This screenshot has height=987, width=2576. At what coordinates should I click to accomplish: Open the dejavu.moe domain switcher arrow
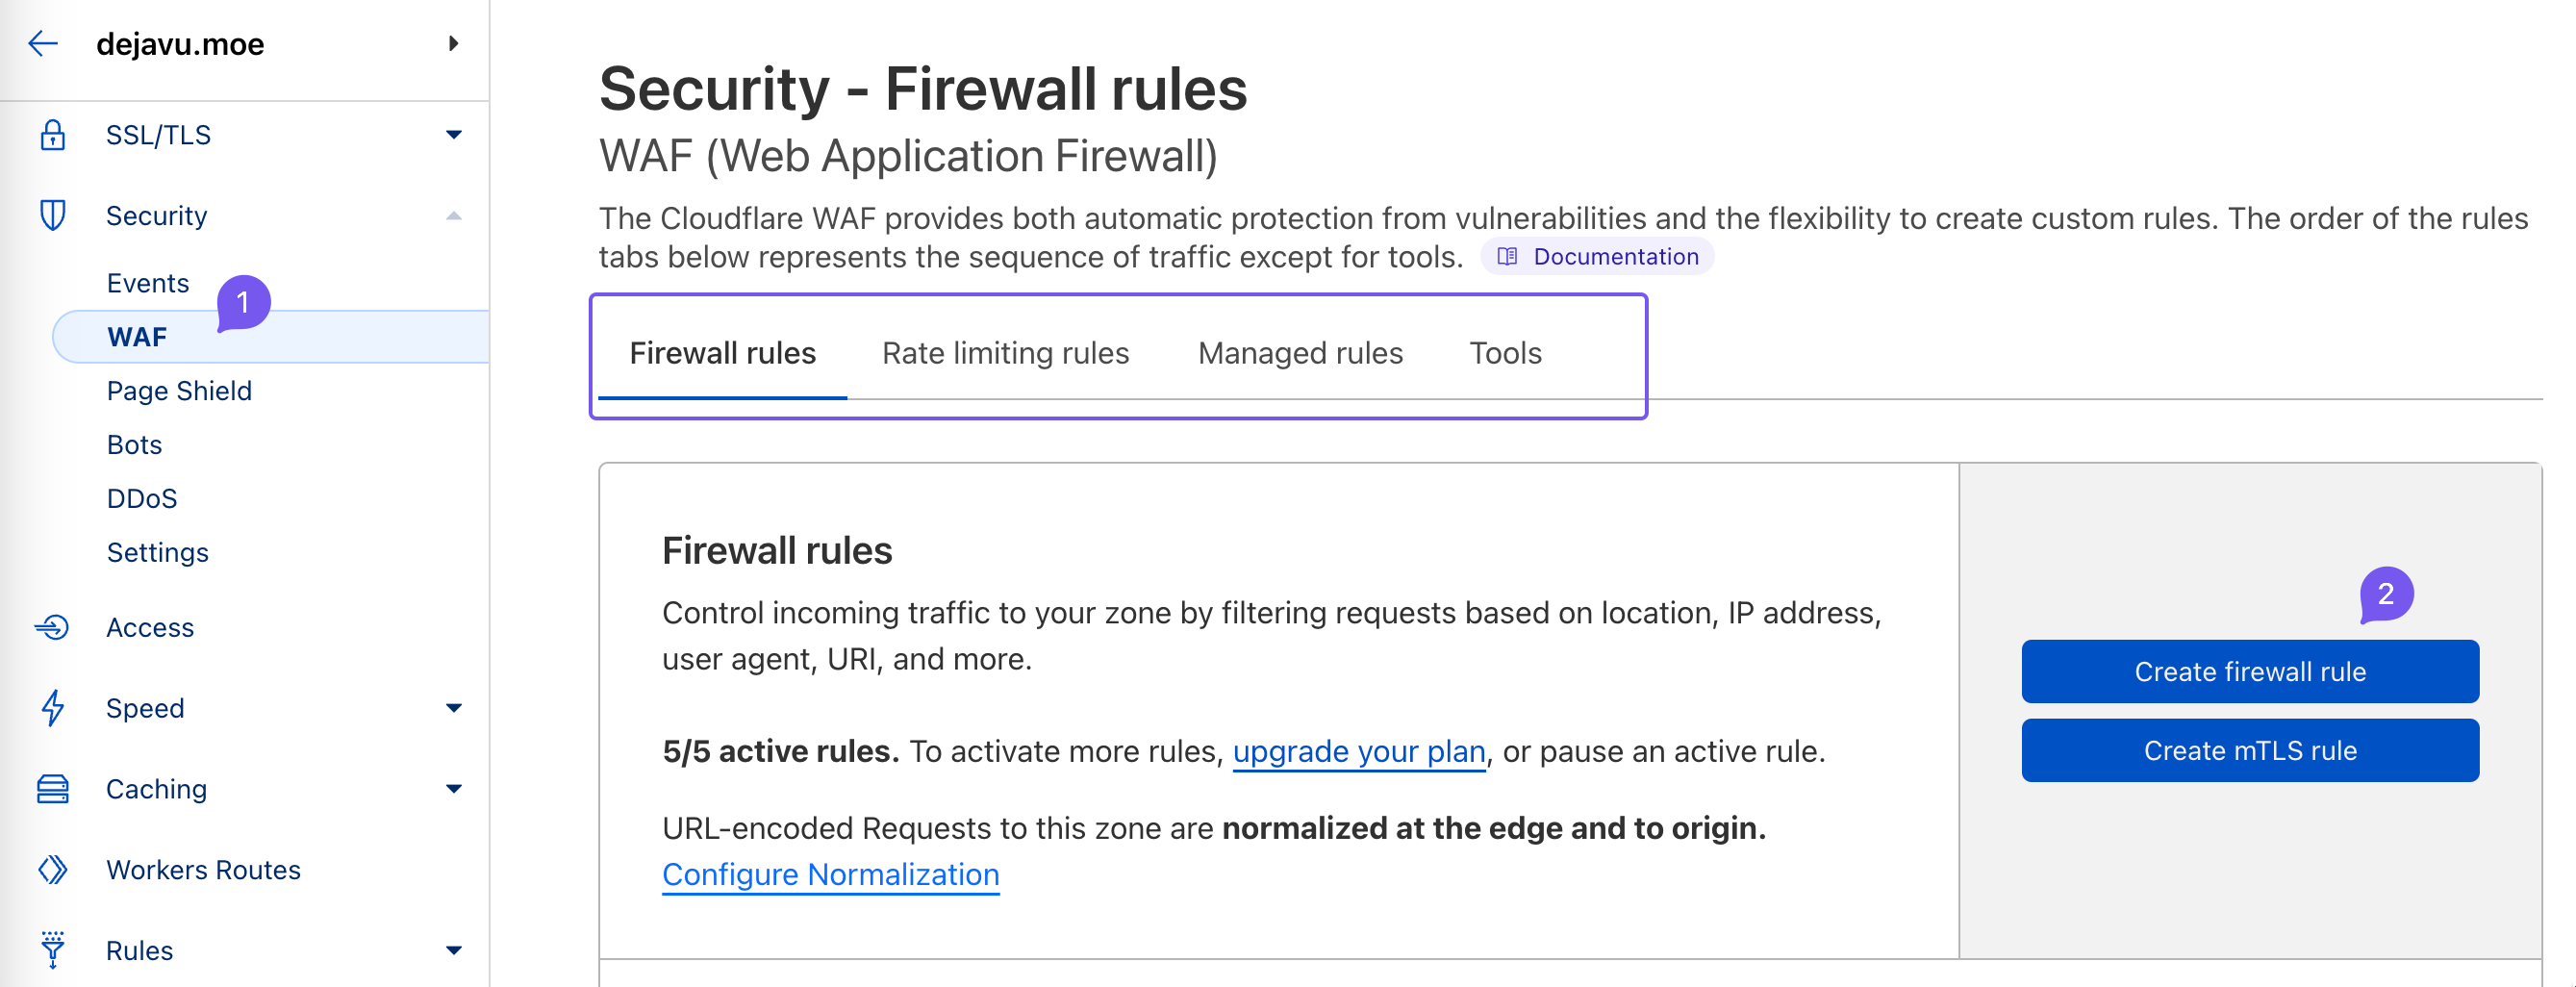(x=454, y=44)
